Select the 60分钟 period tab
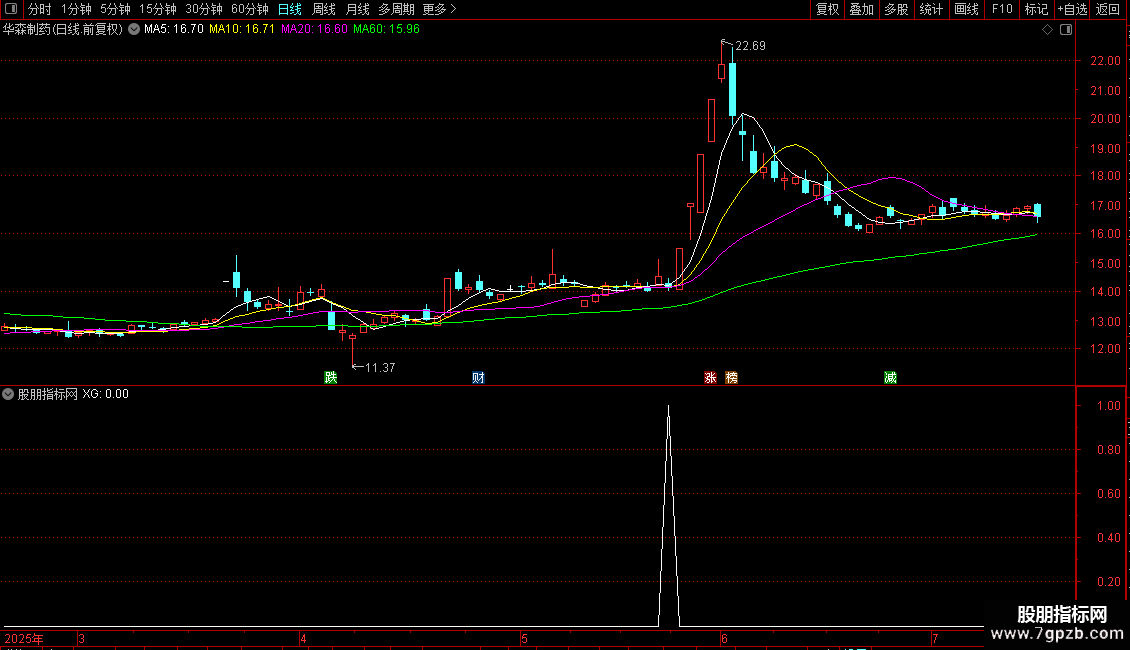Viewport: 1130px width, 650px height. coord(249,9)
